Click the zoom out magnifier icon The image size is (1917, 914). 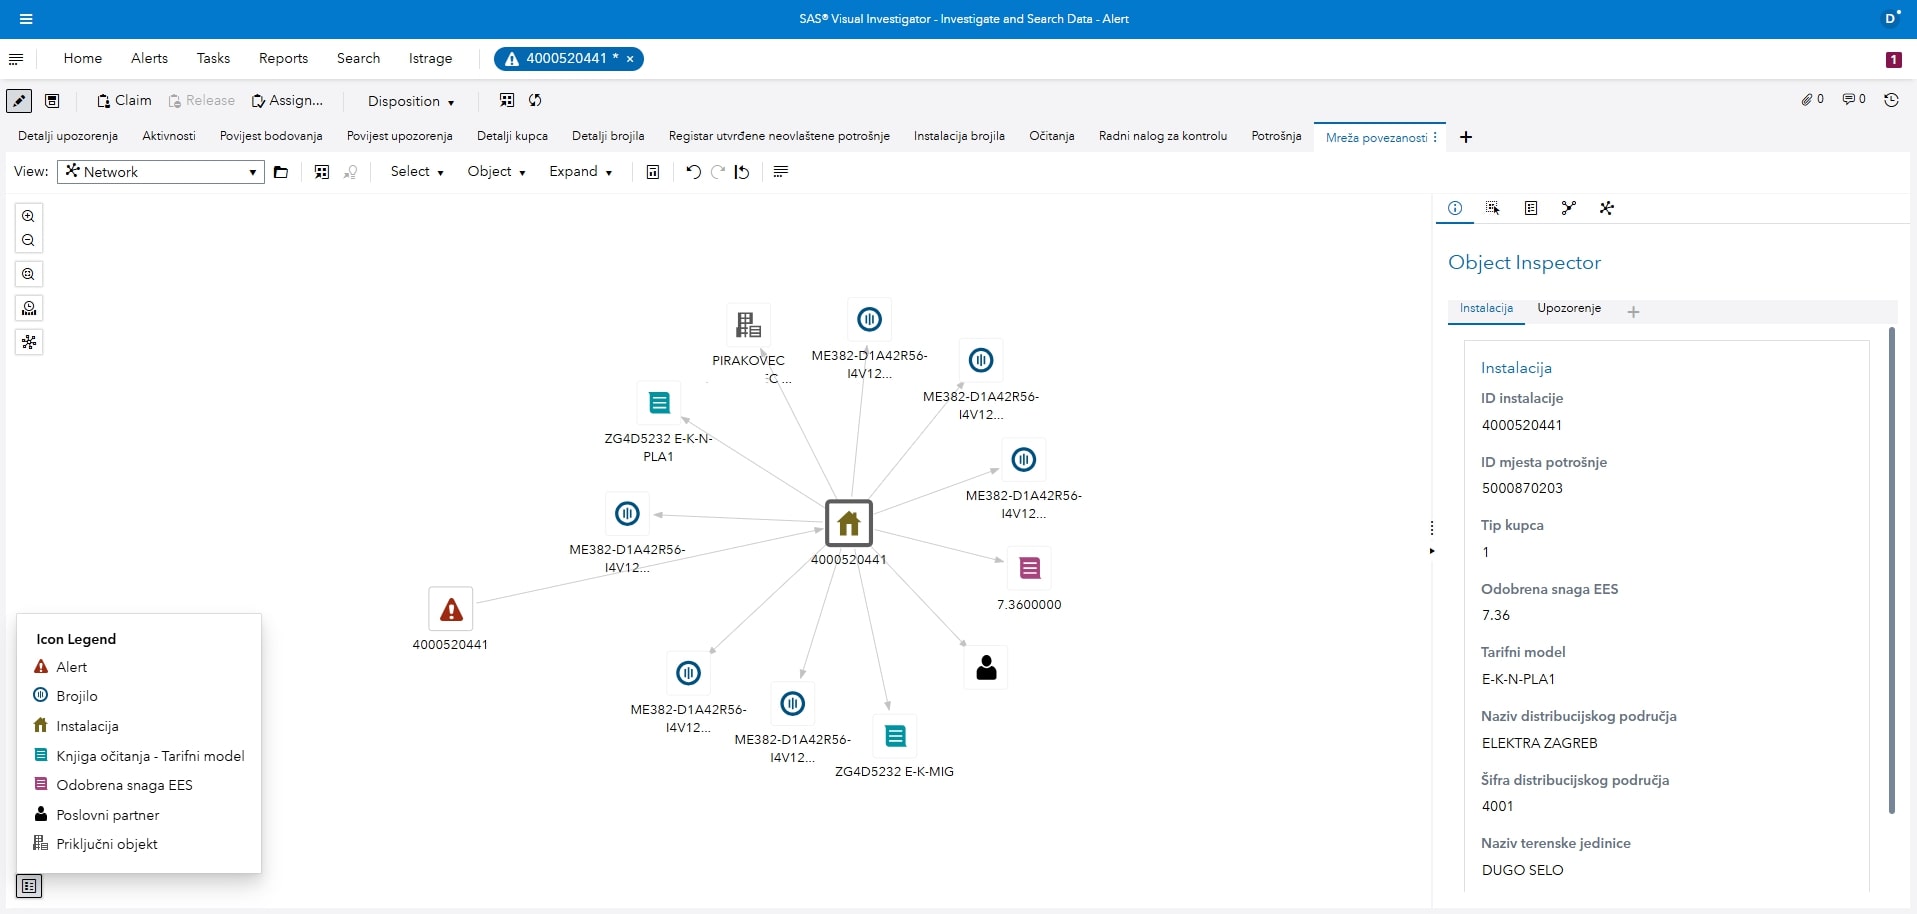tap(28, 241)
